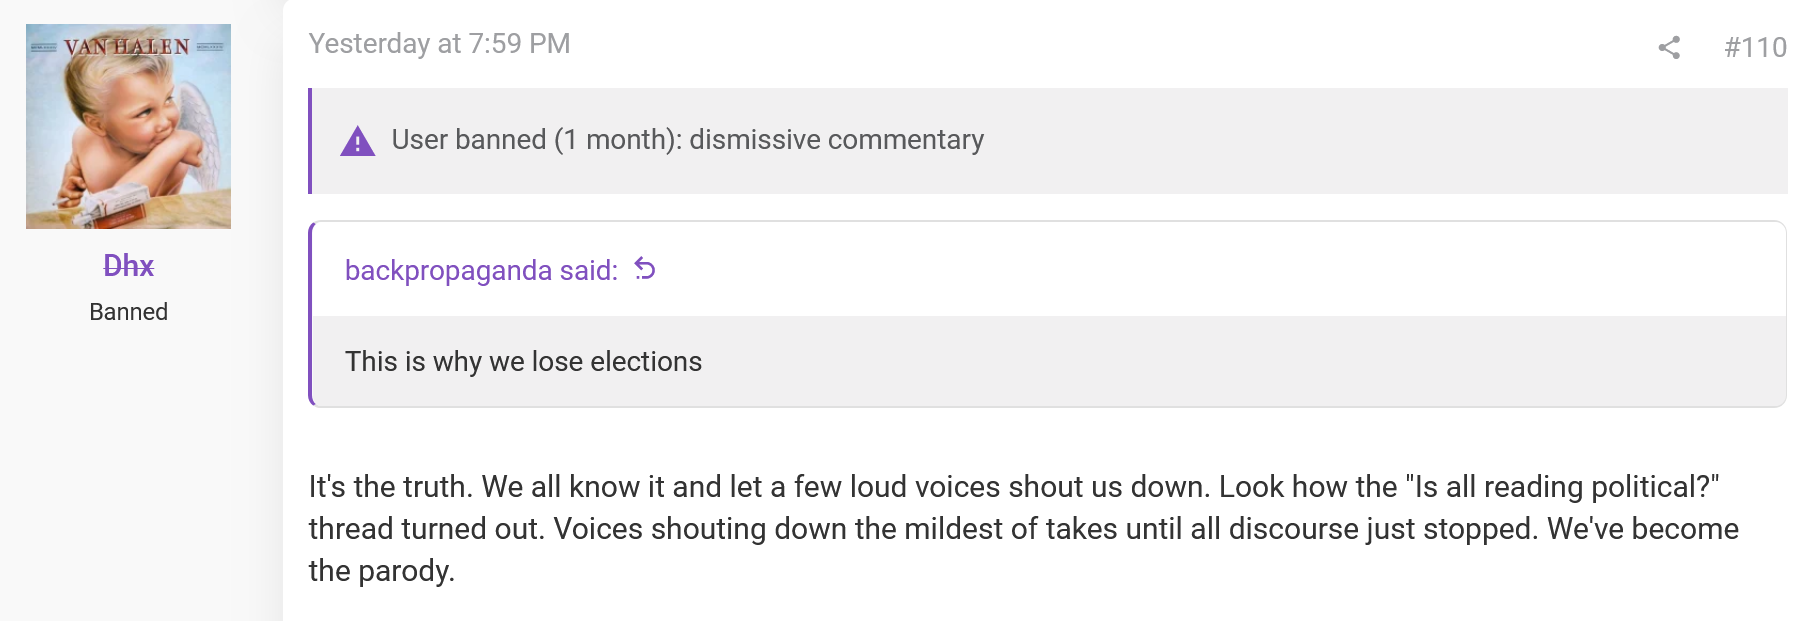Click the share icon for this post

(1669, 47)
